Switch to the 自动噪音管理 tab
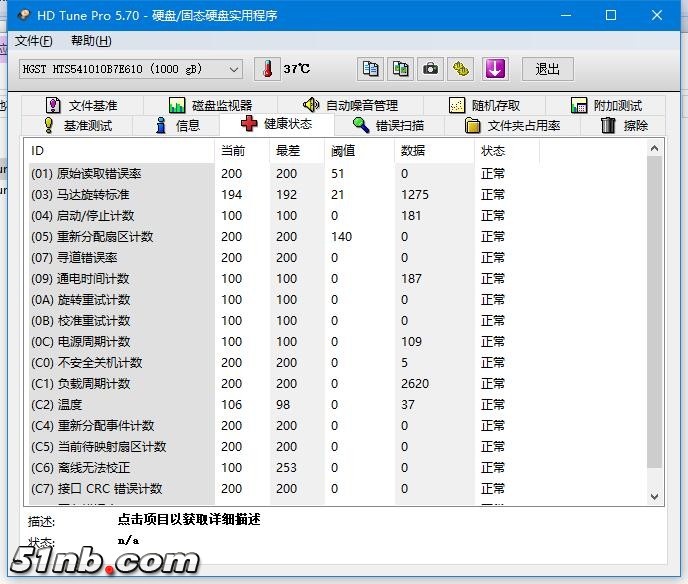 (350, 105)
